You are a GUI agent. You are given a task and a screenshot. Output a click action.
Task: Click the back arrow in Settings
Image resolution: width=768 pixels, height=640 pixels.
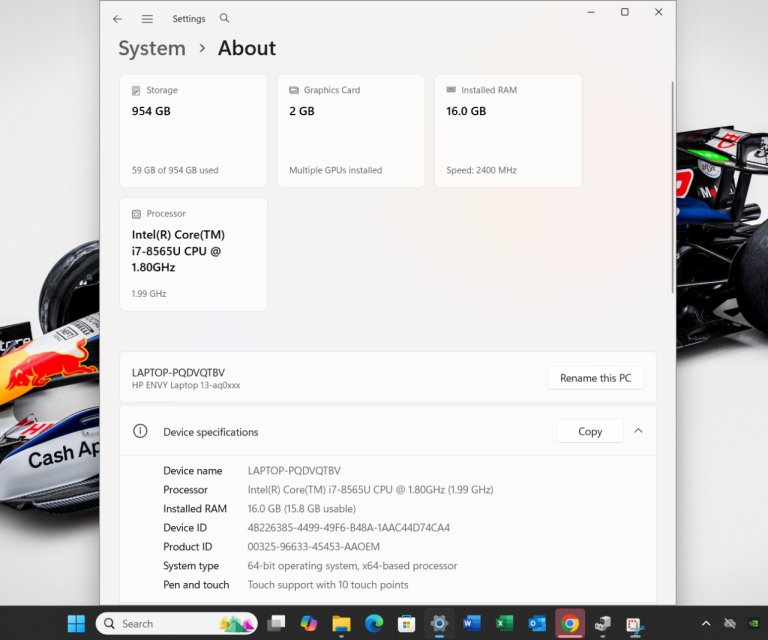[x=118, y=19]
